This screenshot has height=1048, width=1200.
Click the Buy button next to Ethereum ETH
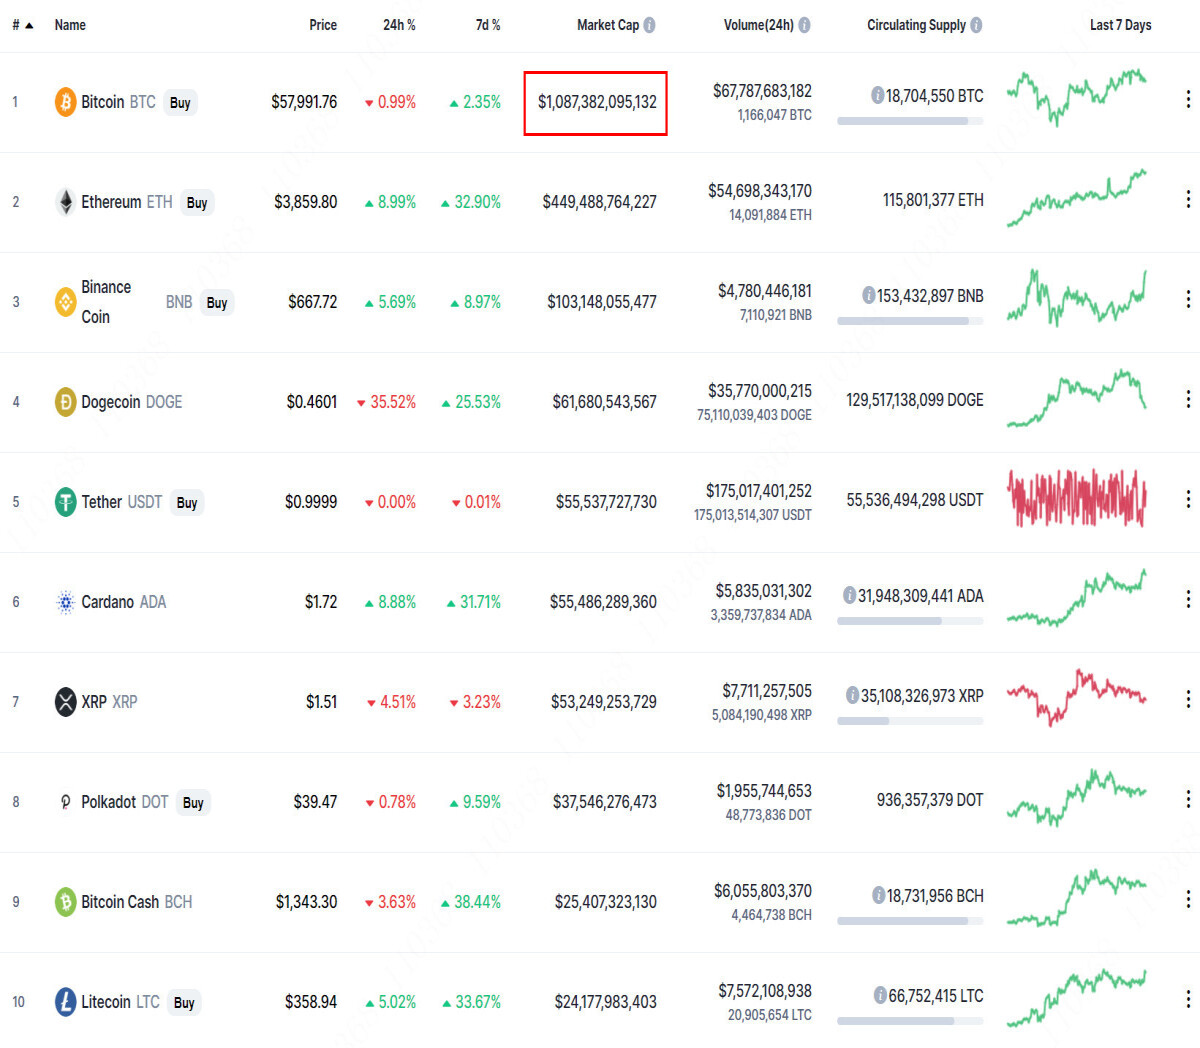coord(197,203)
